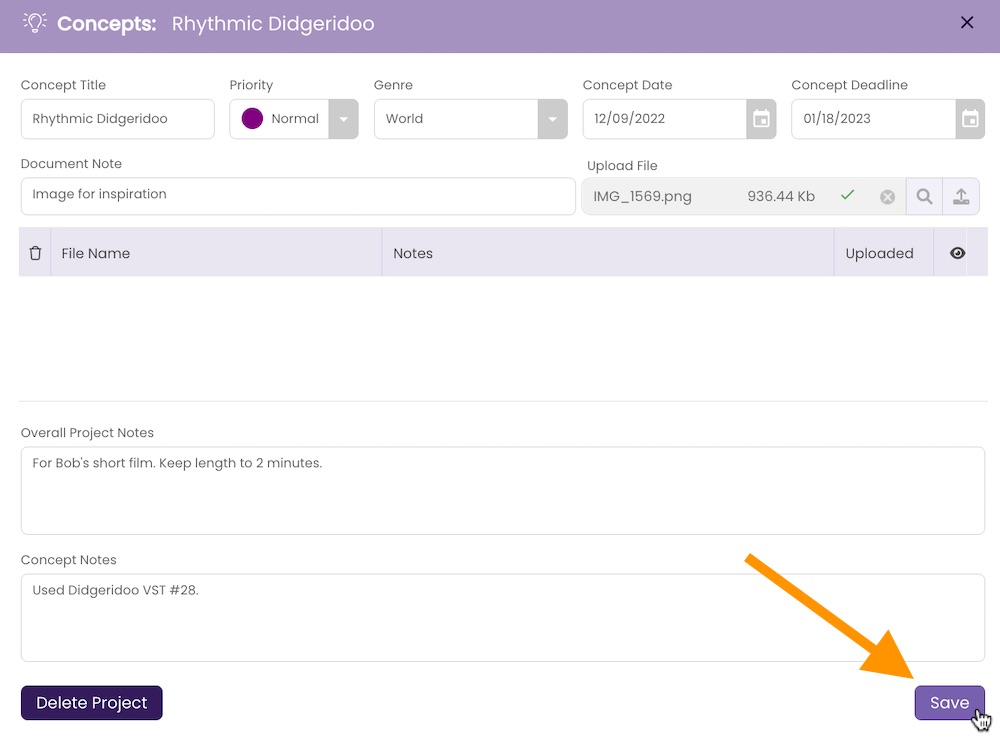Edit the Concept Title field
Viewport: 1000px width, 754px height.
(117, 119)
